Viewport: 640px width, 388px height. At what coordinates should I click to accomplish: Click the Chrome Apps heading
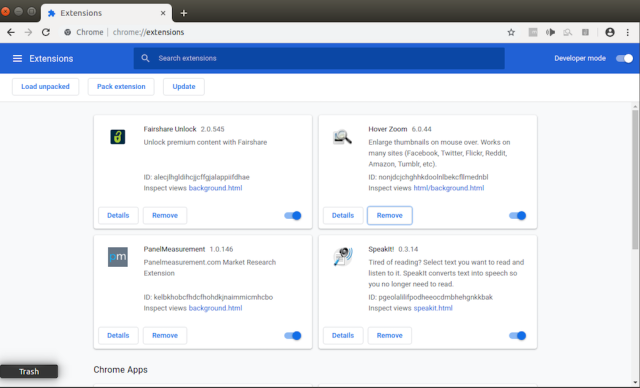pyautogui.click(x=120, y=370)
